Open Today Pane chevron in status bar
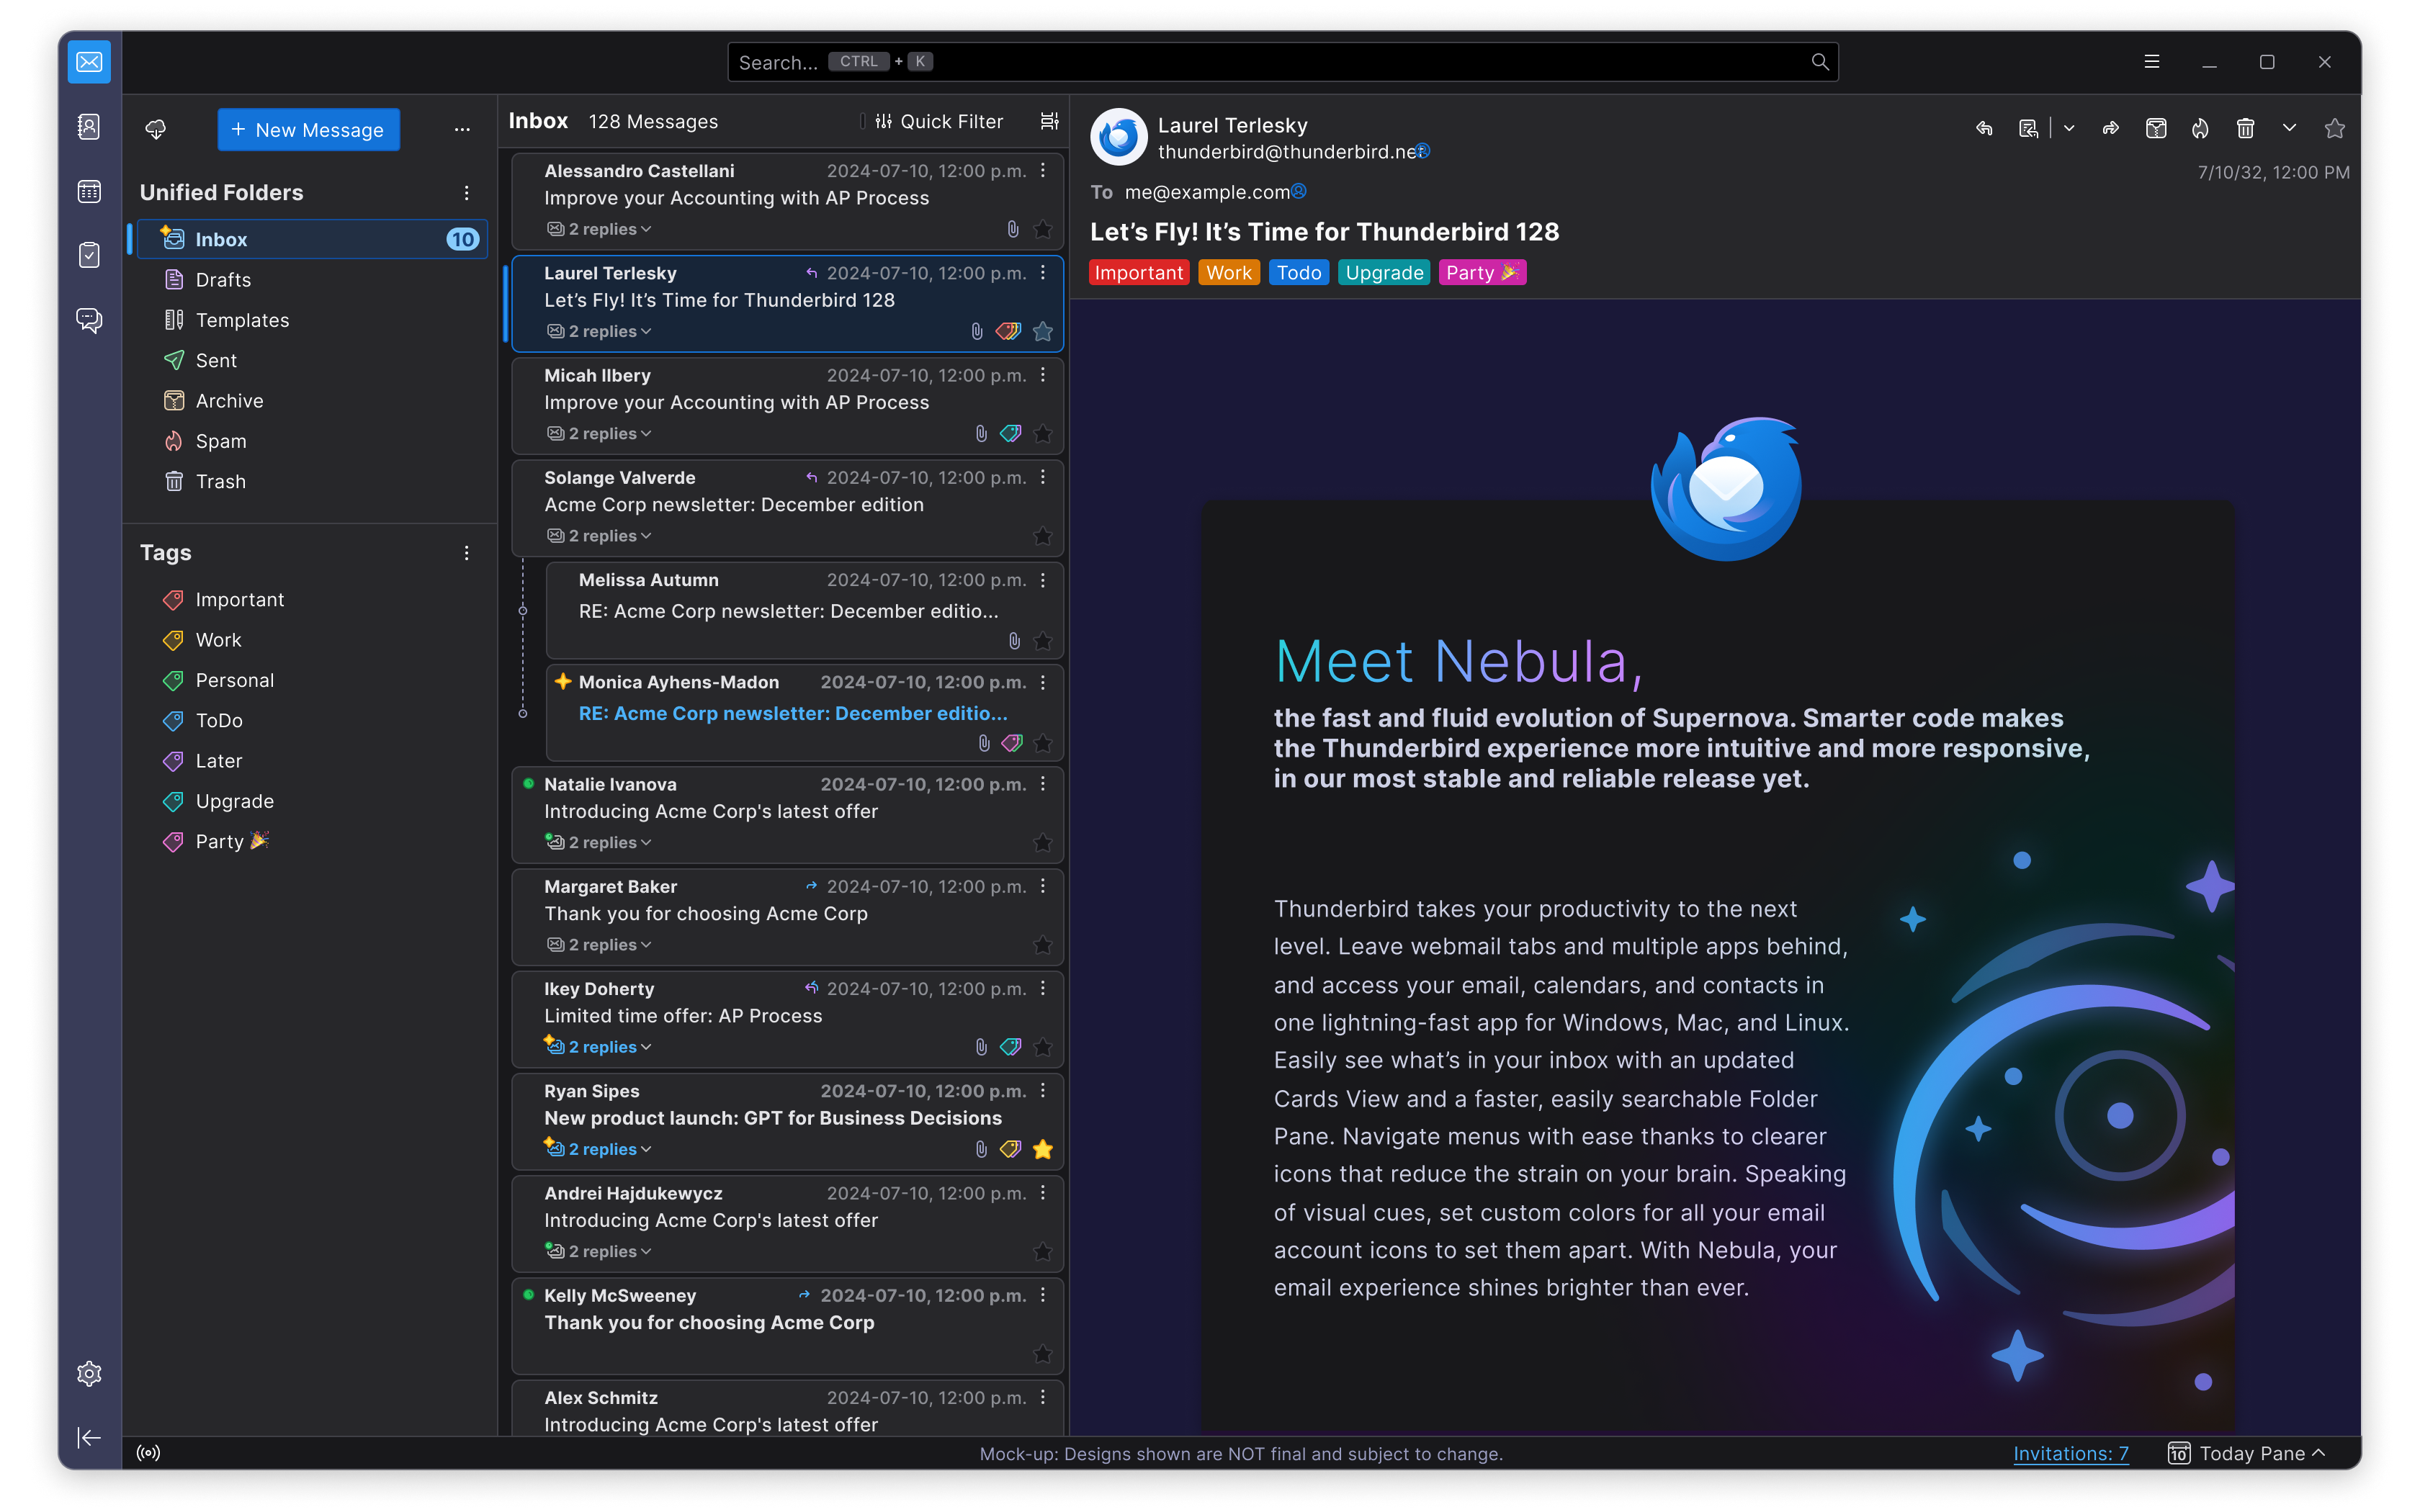2420x1512 pixels. 2319,1453
